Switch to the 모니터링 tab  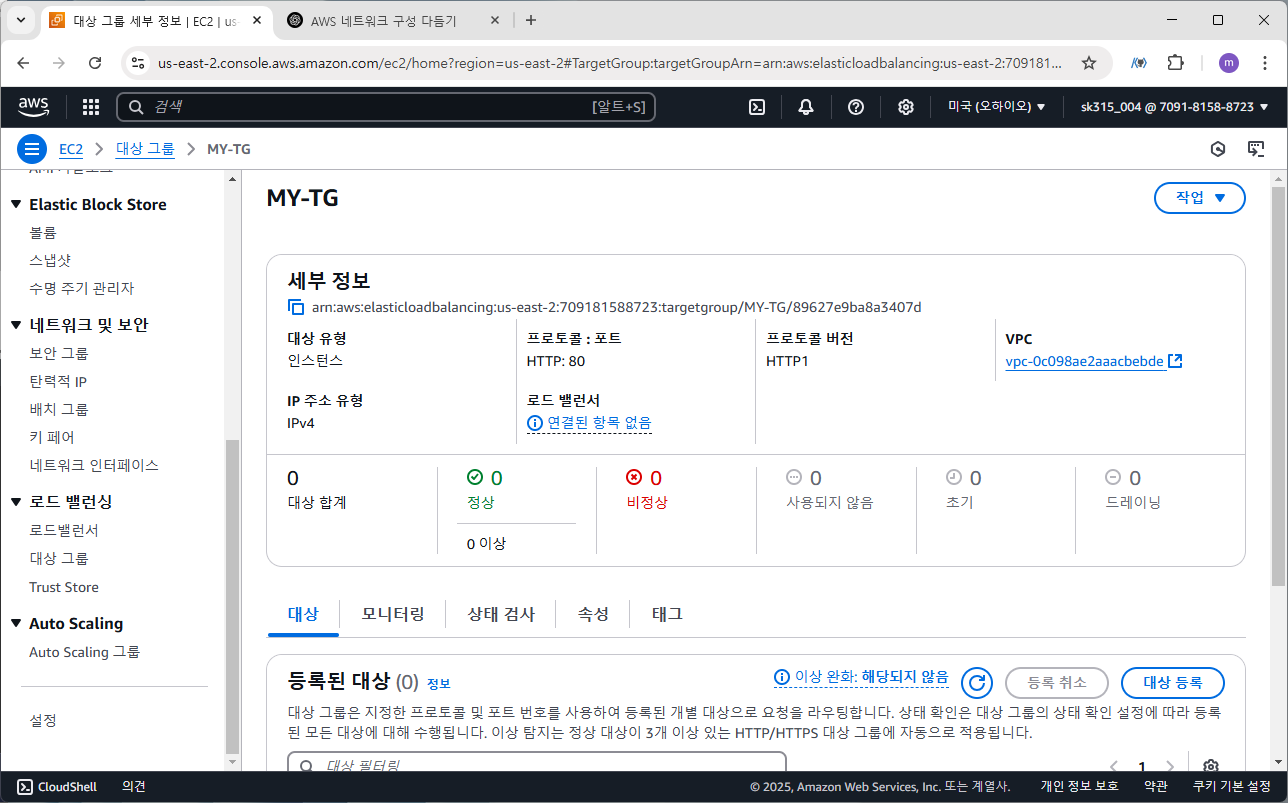coord(393,614)
